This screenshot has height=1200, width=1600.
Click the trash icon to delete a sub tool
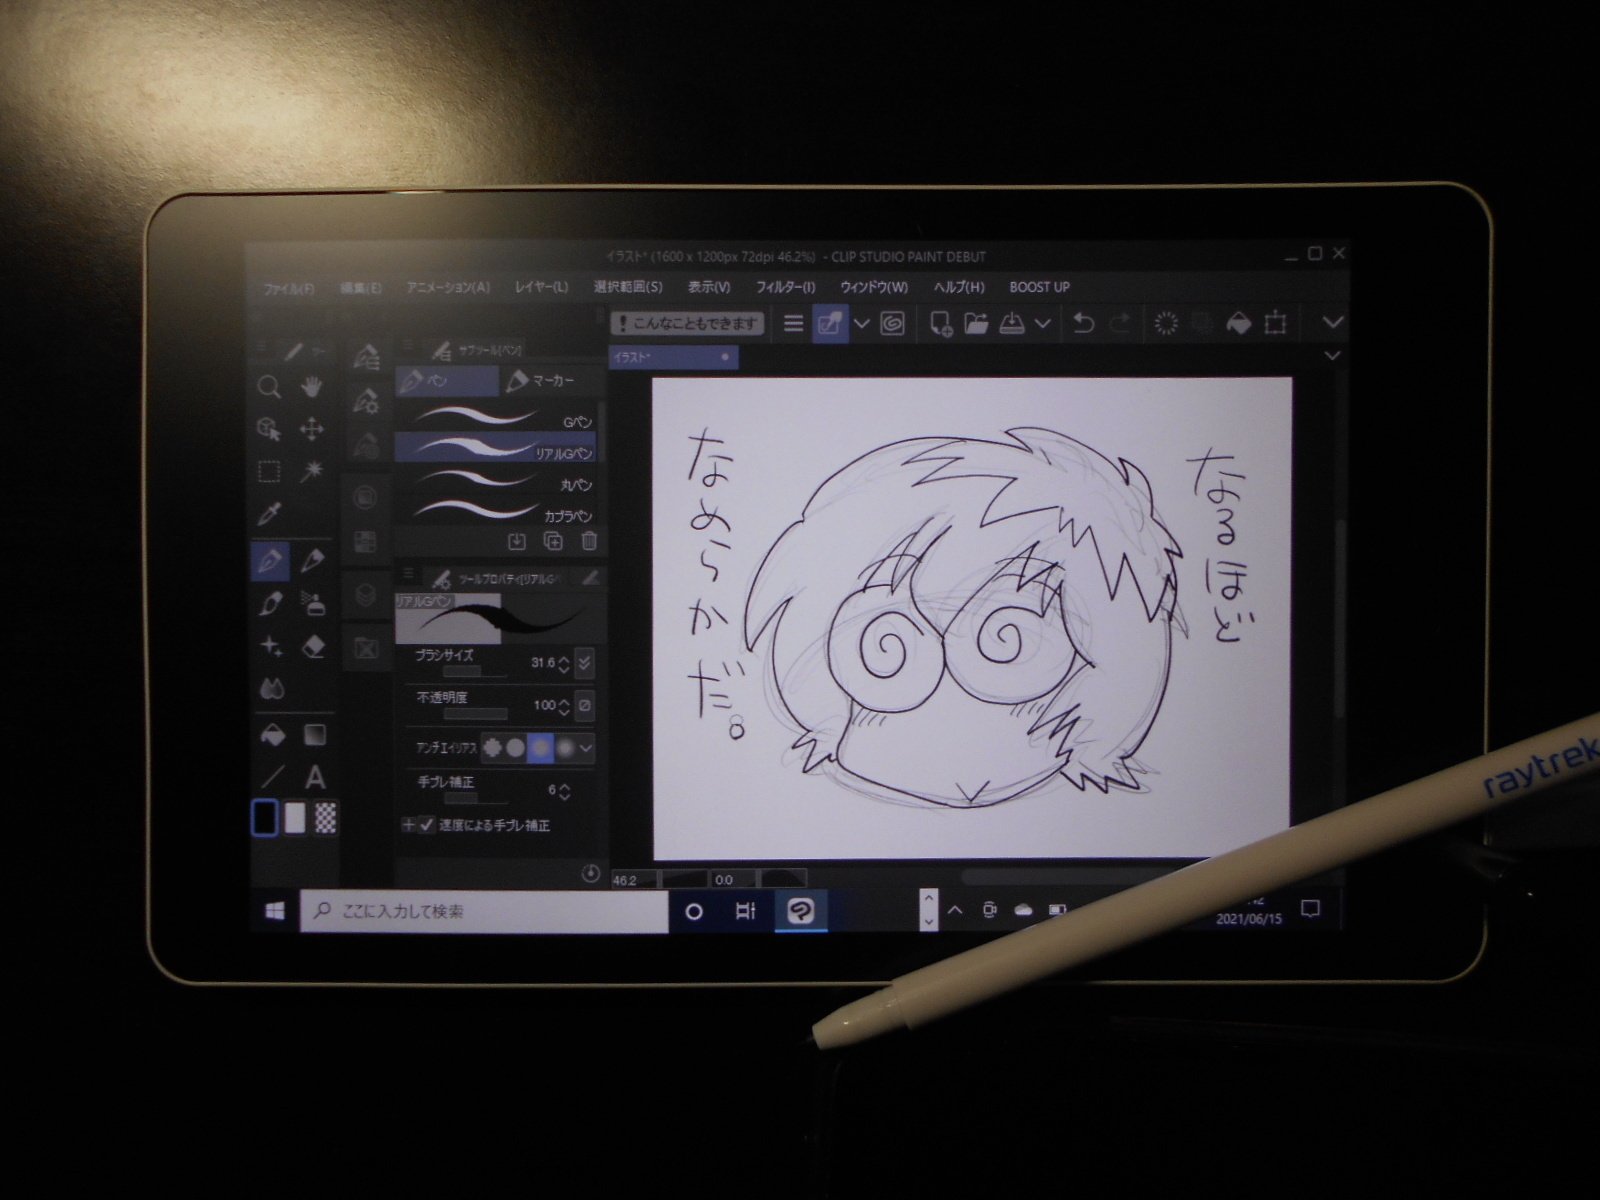(x=588, y=541)
